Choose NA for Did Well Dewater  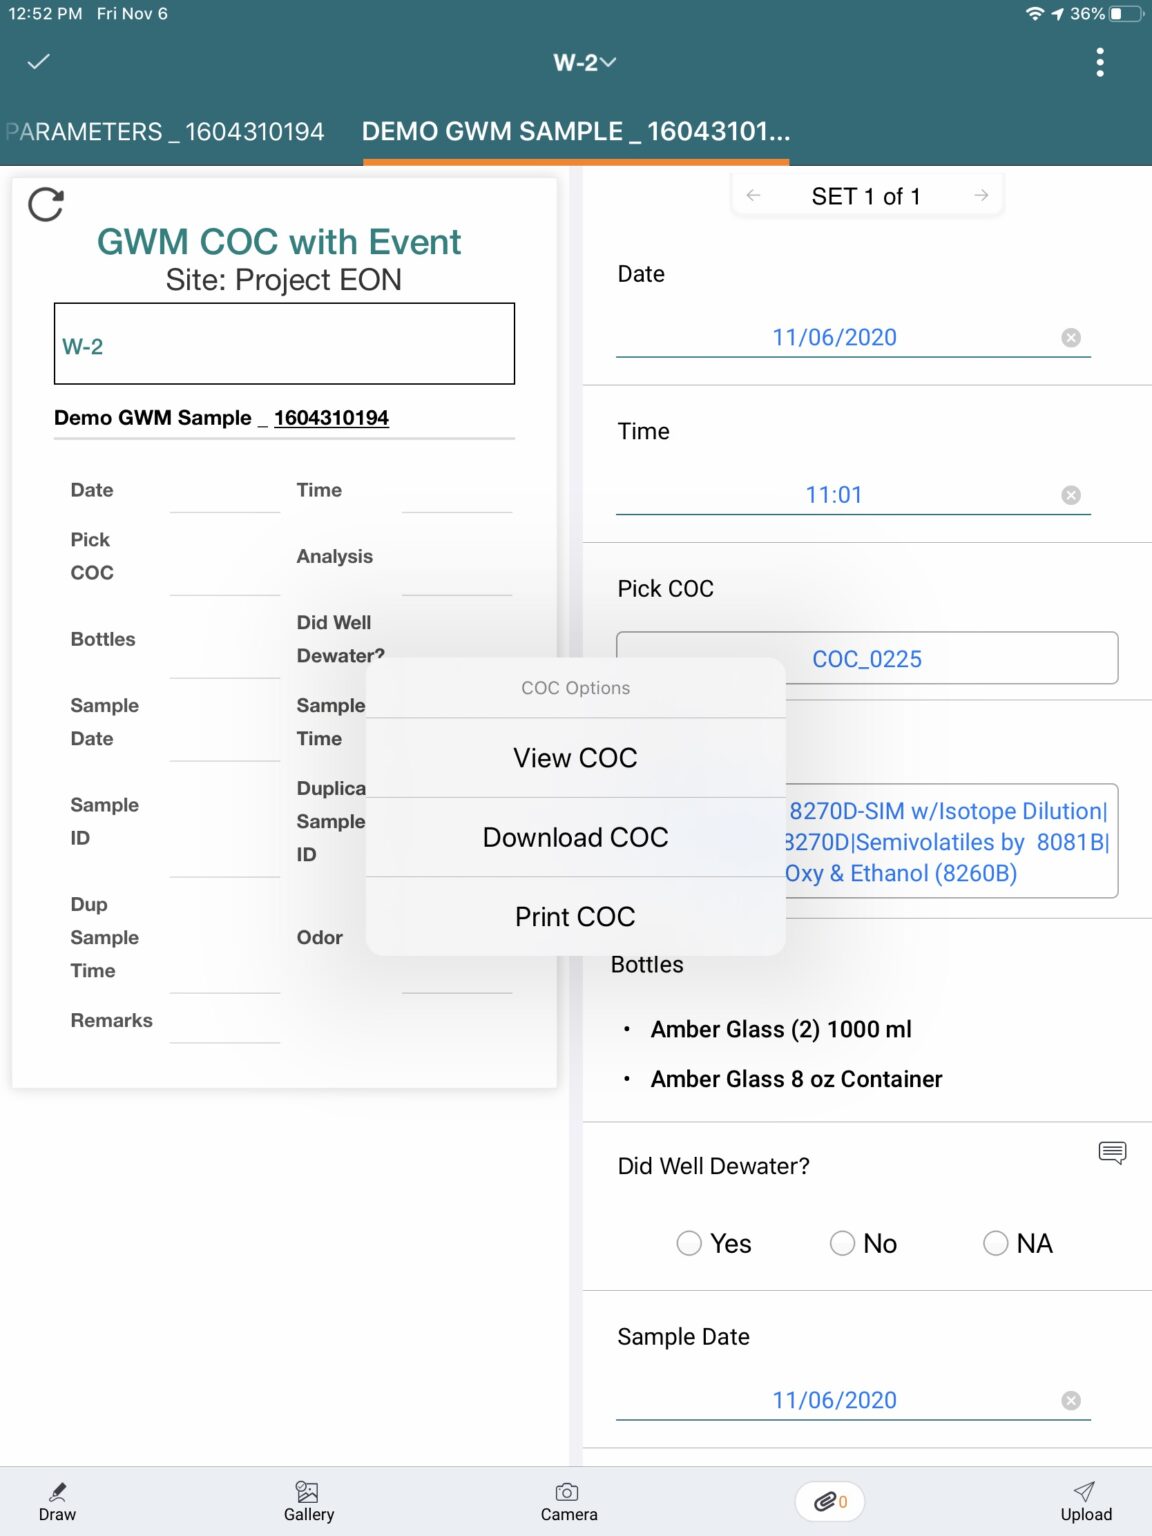pos(996,1243)
